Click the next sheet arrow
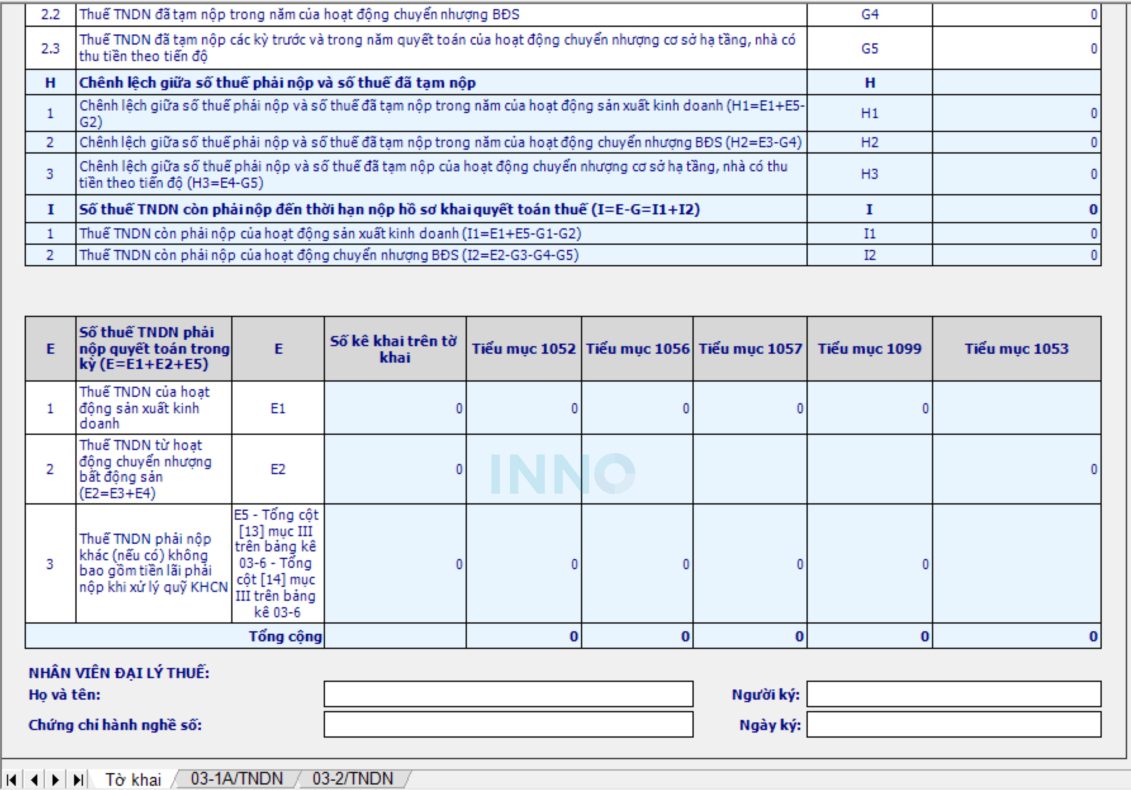 (55, 779)
